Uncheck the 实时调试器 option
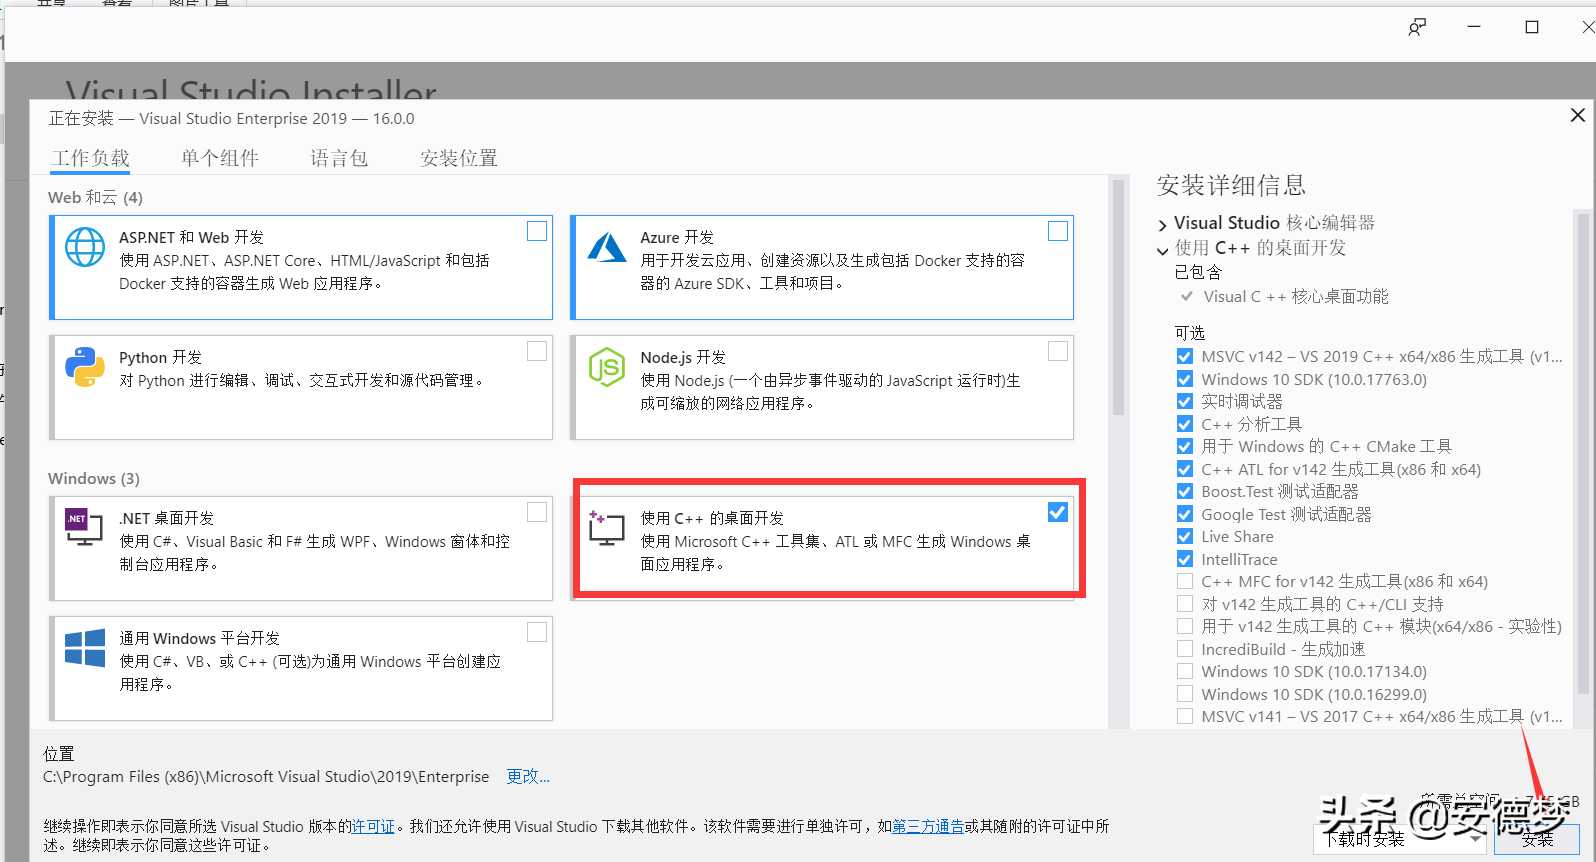 click(1185, 401)
